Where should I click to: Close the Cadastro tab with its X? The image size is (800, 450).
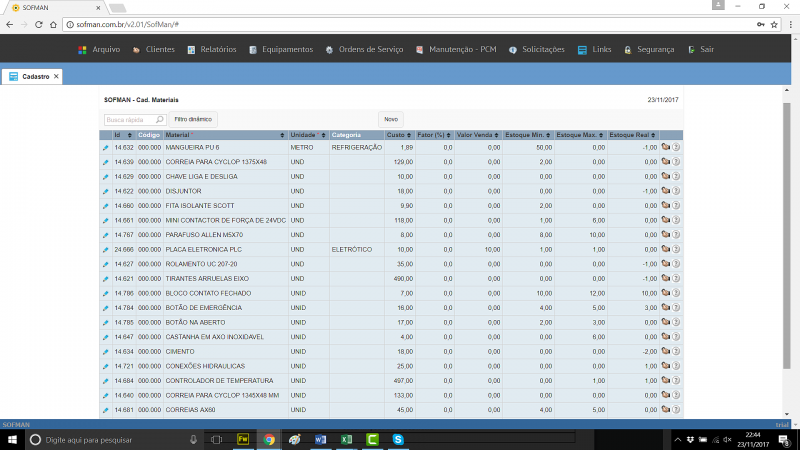tap(56, 76)
